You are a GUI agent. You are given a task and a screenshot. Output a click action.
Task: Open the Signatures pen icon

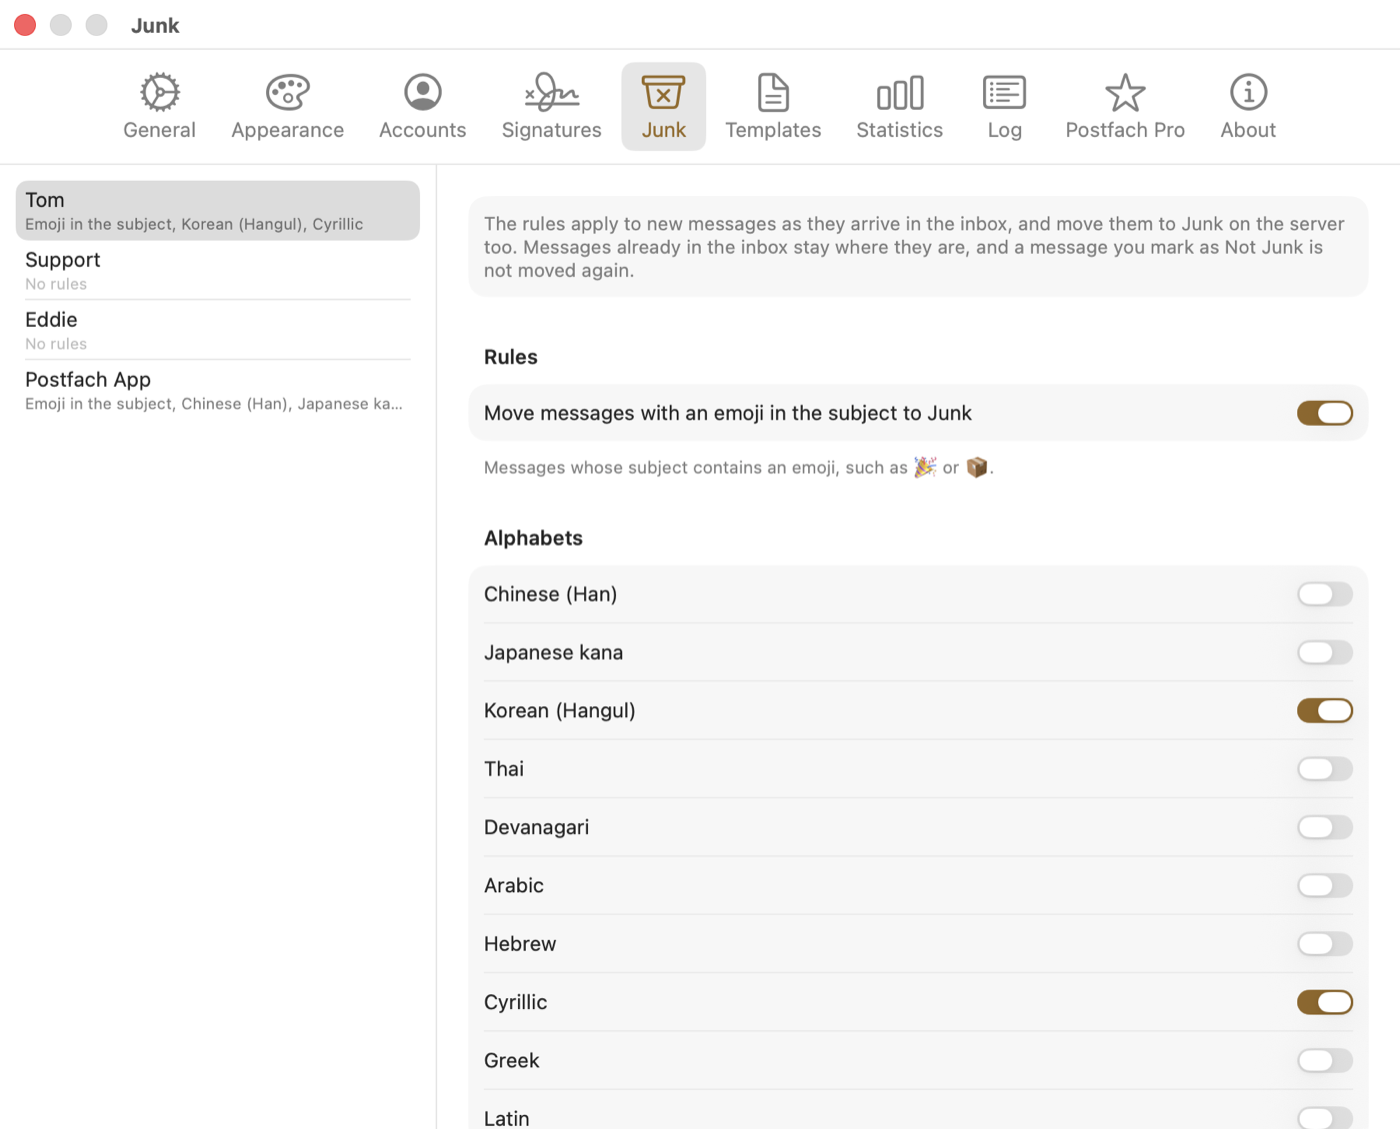tap(551, 93)
